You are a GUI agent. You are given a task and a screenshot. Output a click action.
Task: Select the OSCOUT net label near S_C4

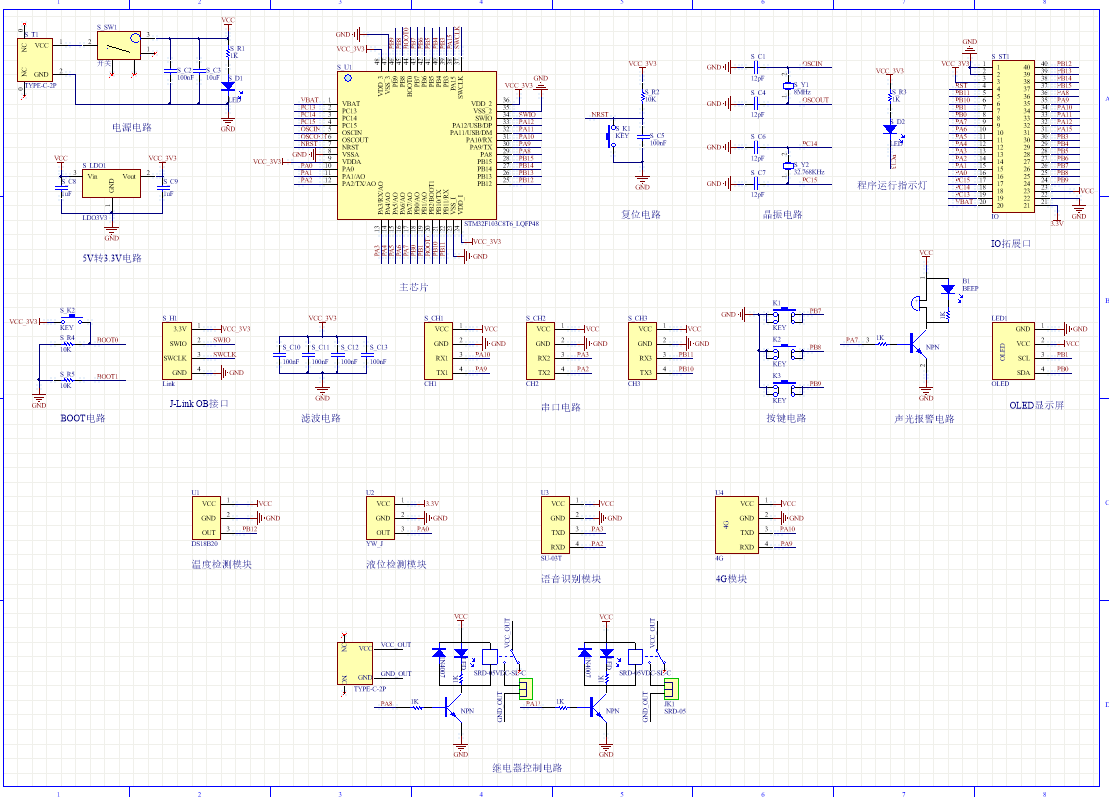click(815, 100)
